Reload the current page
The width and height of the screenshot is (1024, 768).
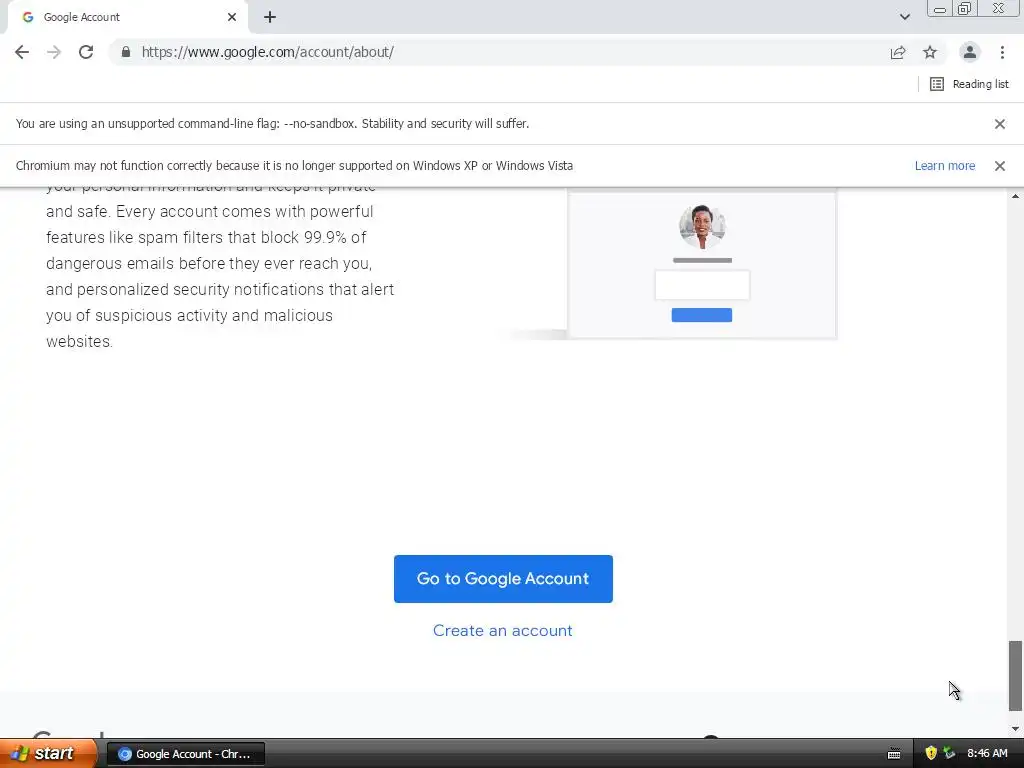click(86, 52)
